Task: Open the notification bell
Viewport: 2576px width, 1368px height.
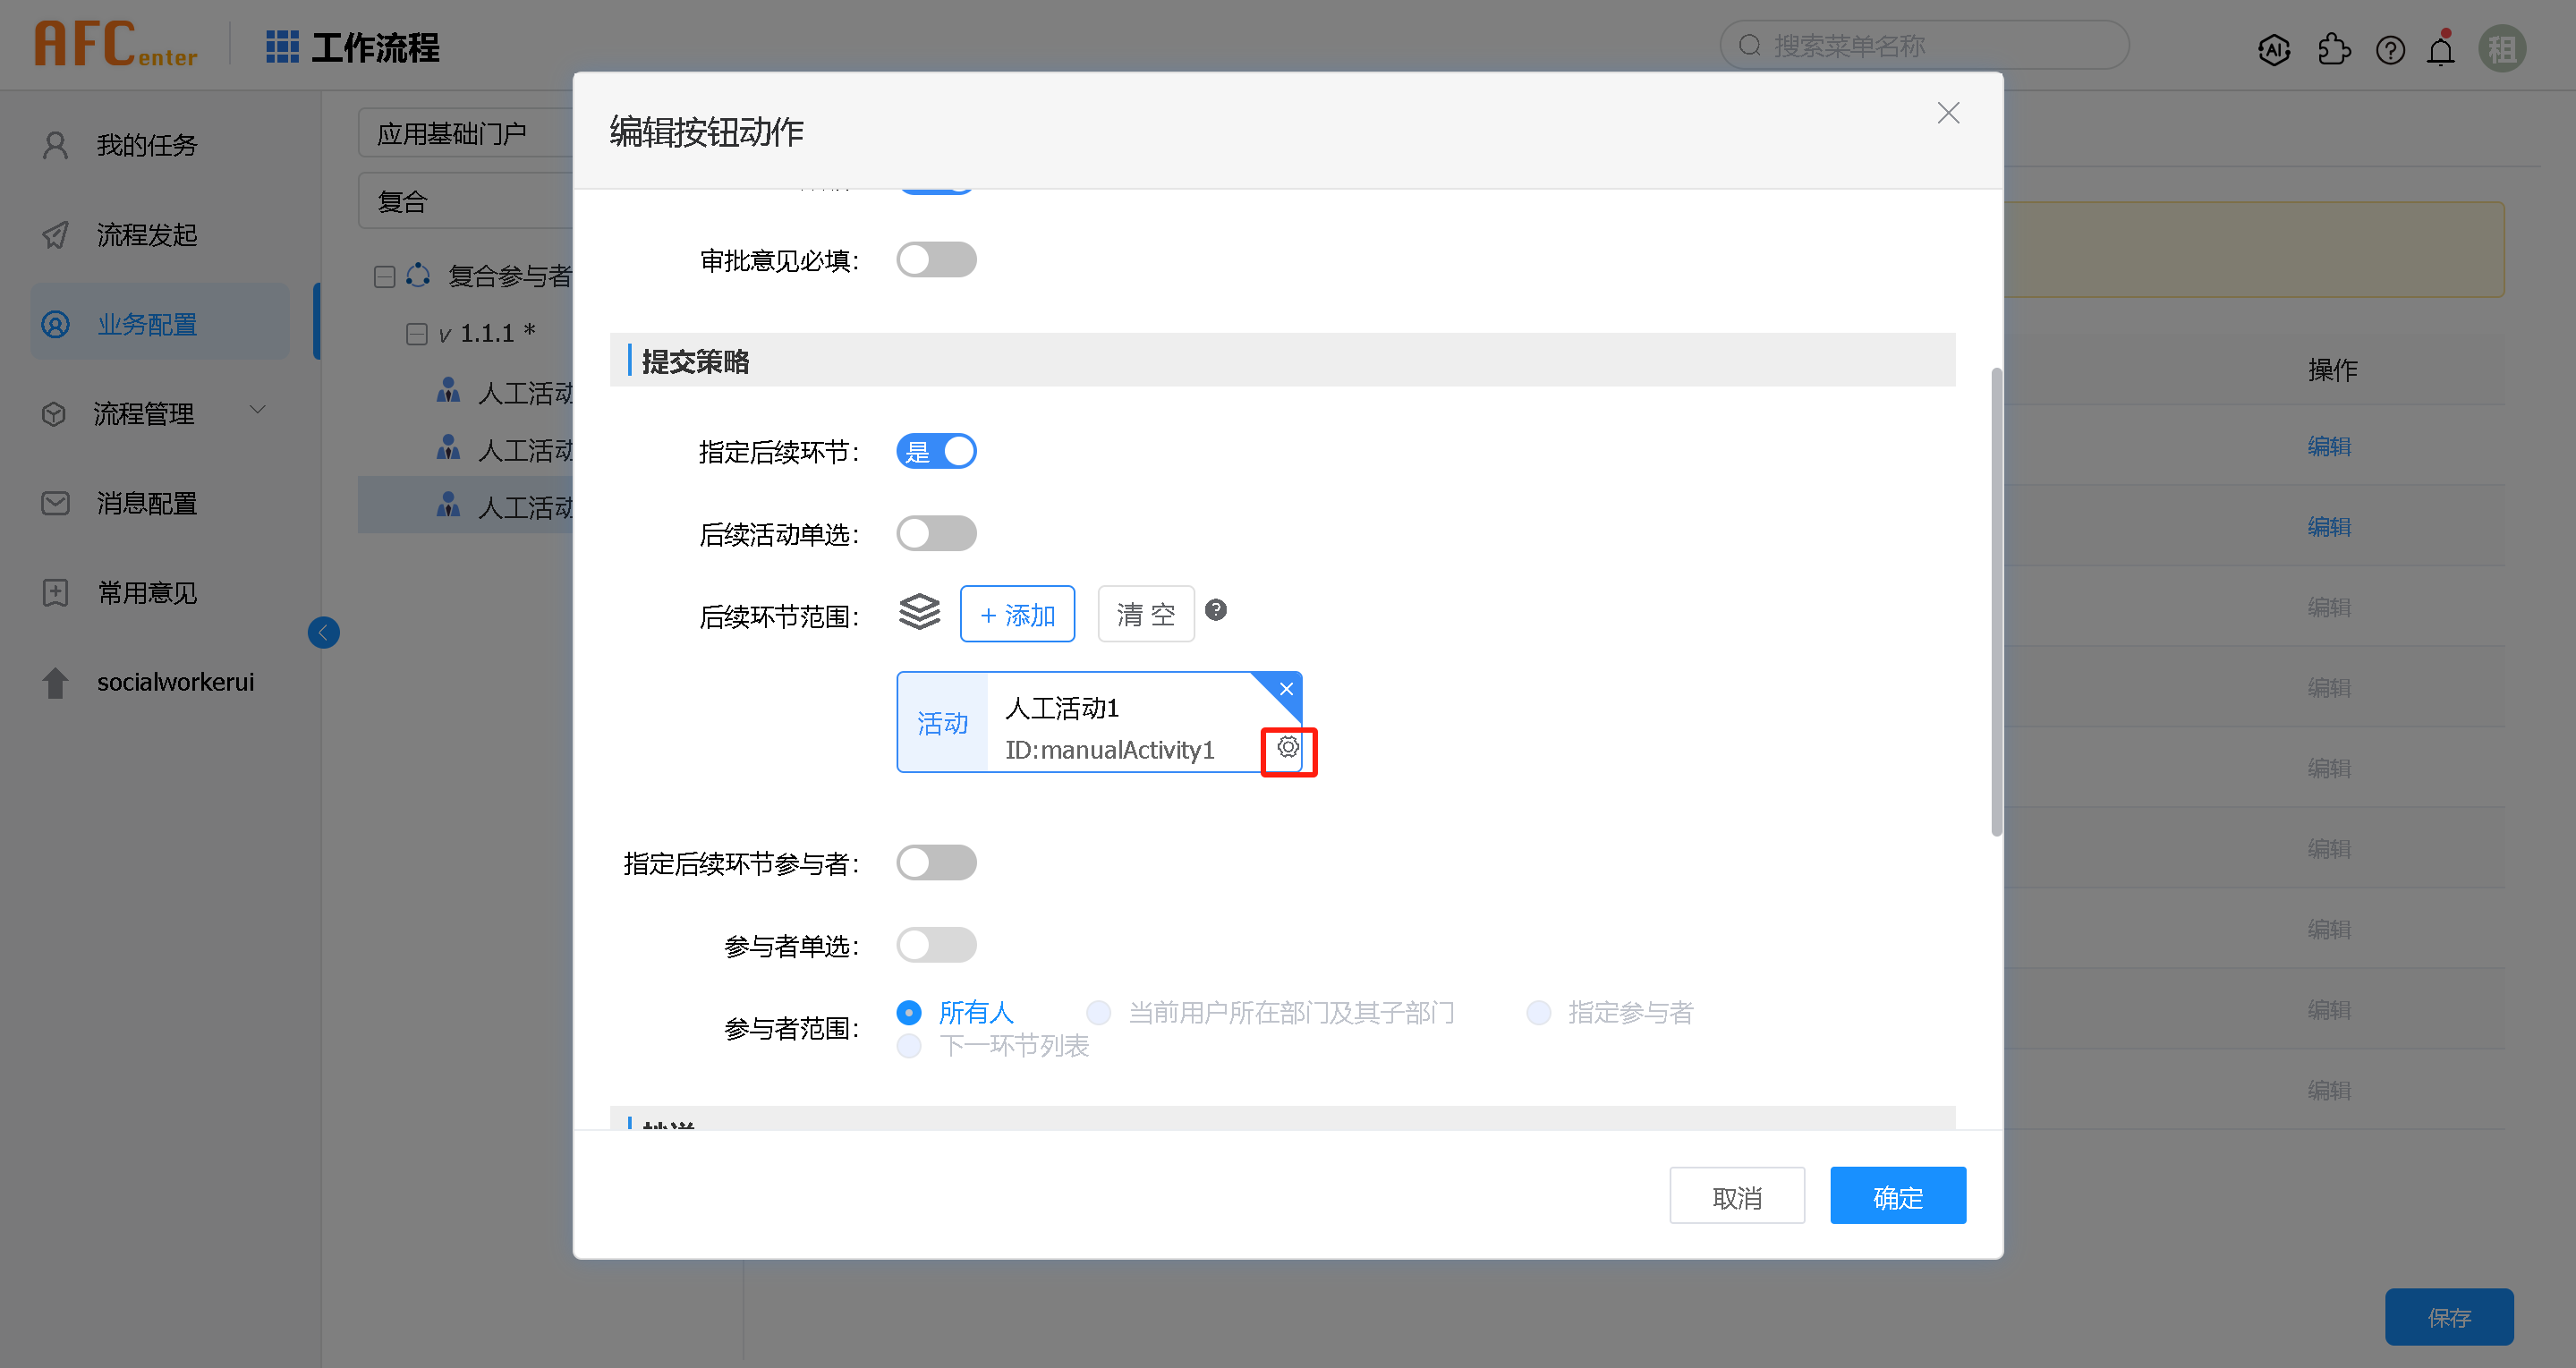Action: pyautogui.click(x=2441, y=49)
